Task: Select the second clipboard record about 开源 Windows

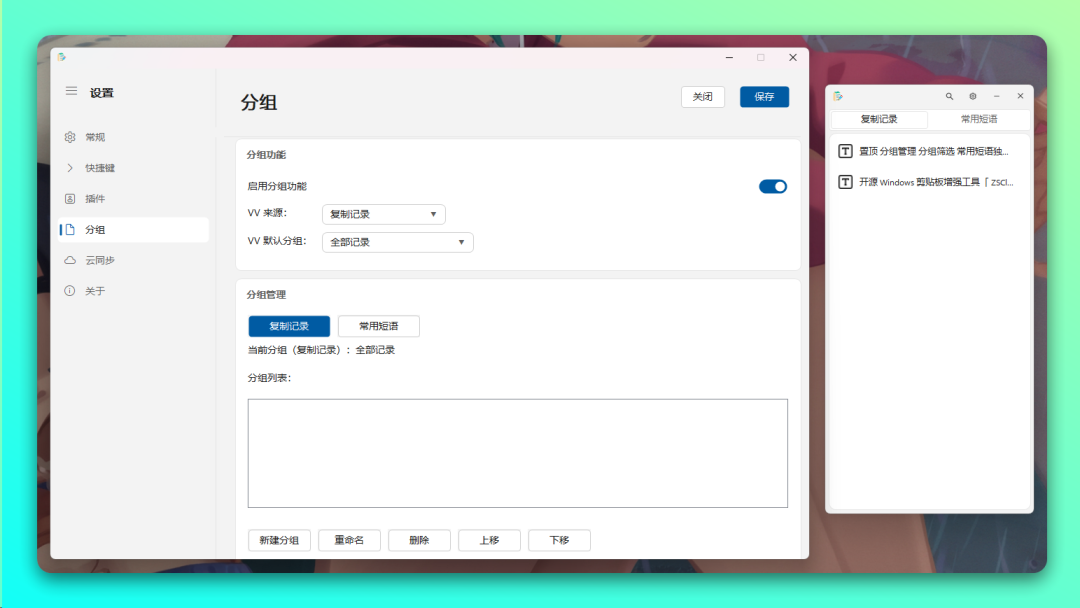Action: 935,182
